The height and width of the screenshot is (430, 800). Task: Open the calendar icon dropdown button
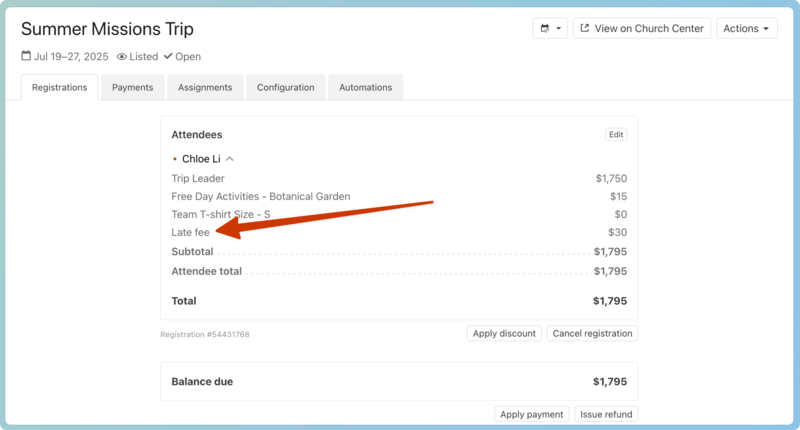(x=550, y=29)
